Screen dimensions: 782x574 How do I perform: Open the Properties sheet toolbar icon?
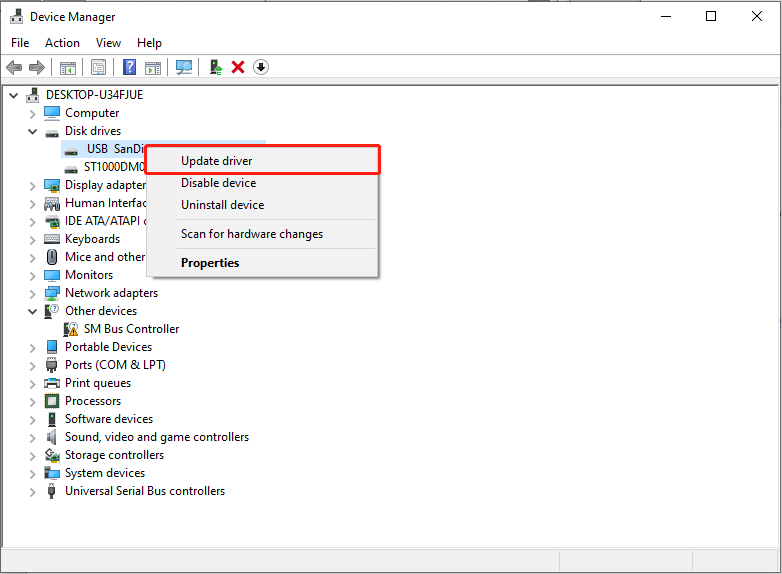tap(98, 67)
